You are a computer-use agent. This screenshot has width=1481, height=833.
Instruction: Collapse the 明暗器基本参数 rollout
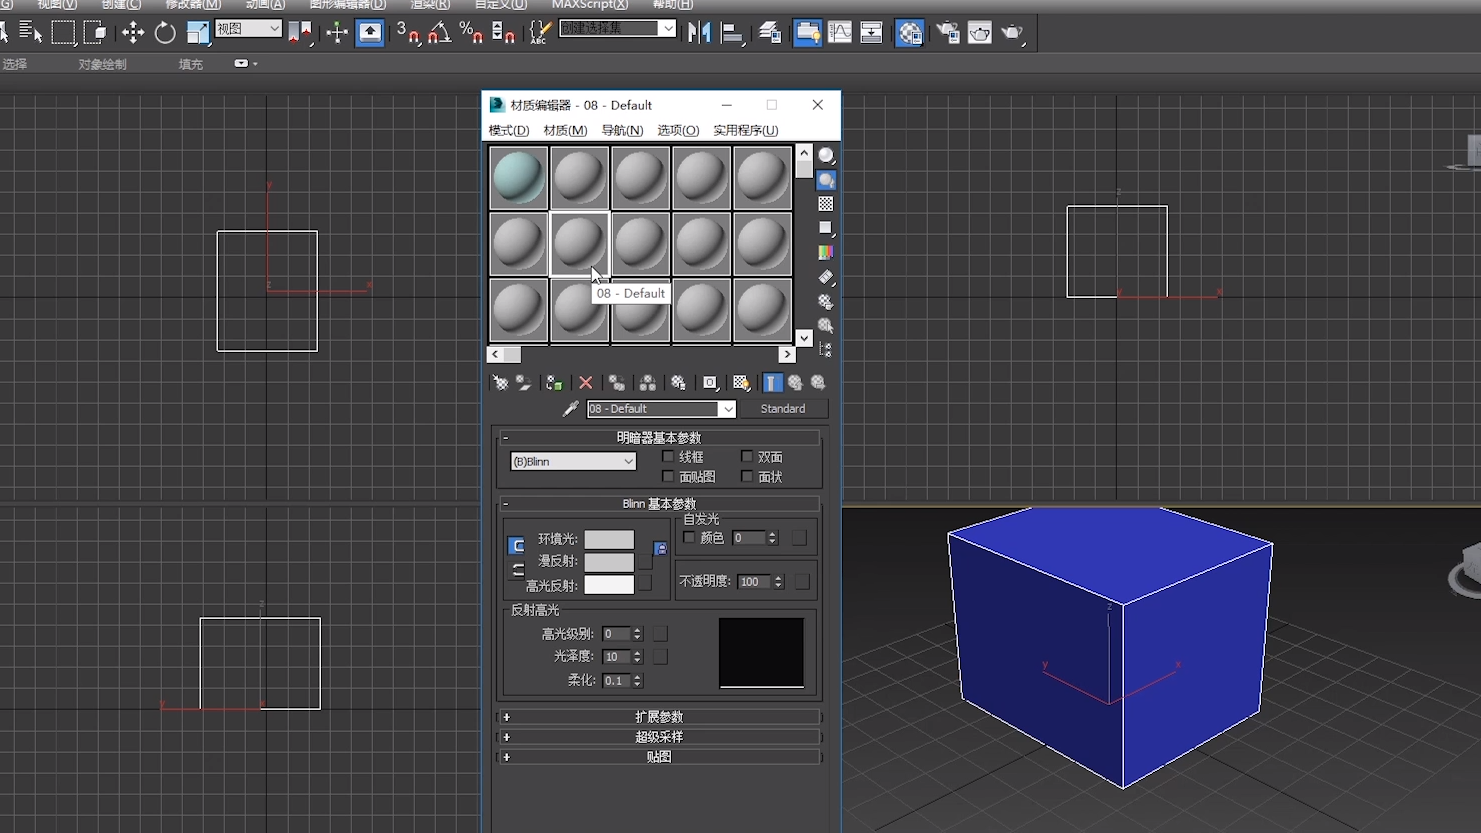click(x=659, y=438)
